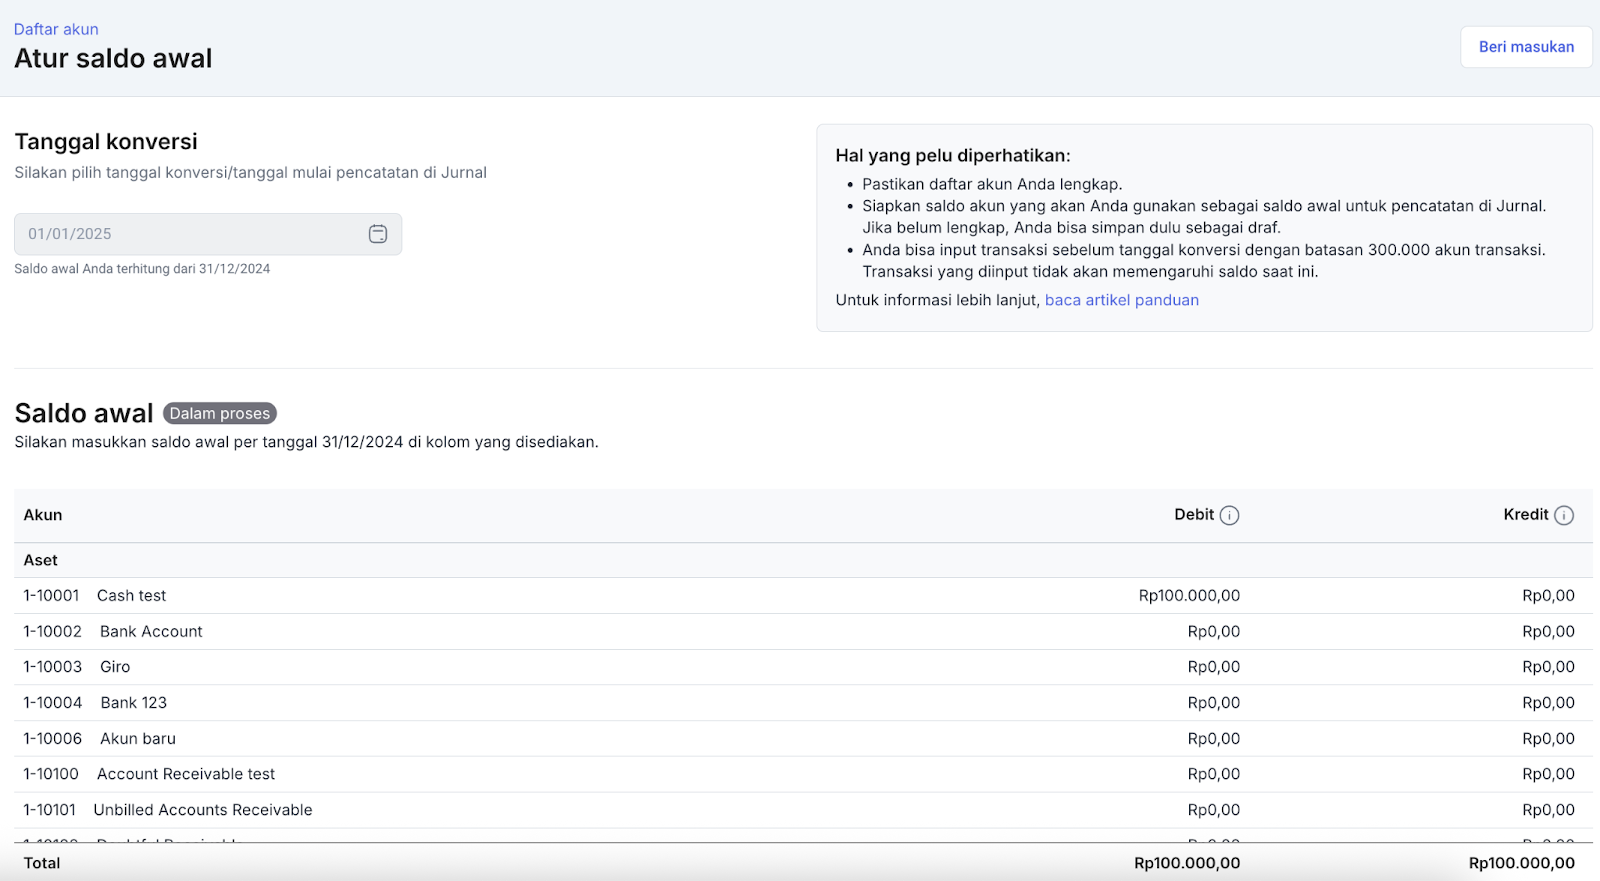1600x881 pixels.
Task: Edit debit amount for Bank 123
Action: pyautogui.click(x=1213, y=703)
